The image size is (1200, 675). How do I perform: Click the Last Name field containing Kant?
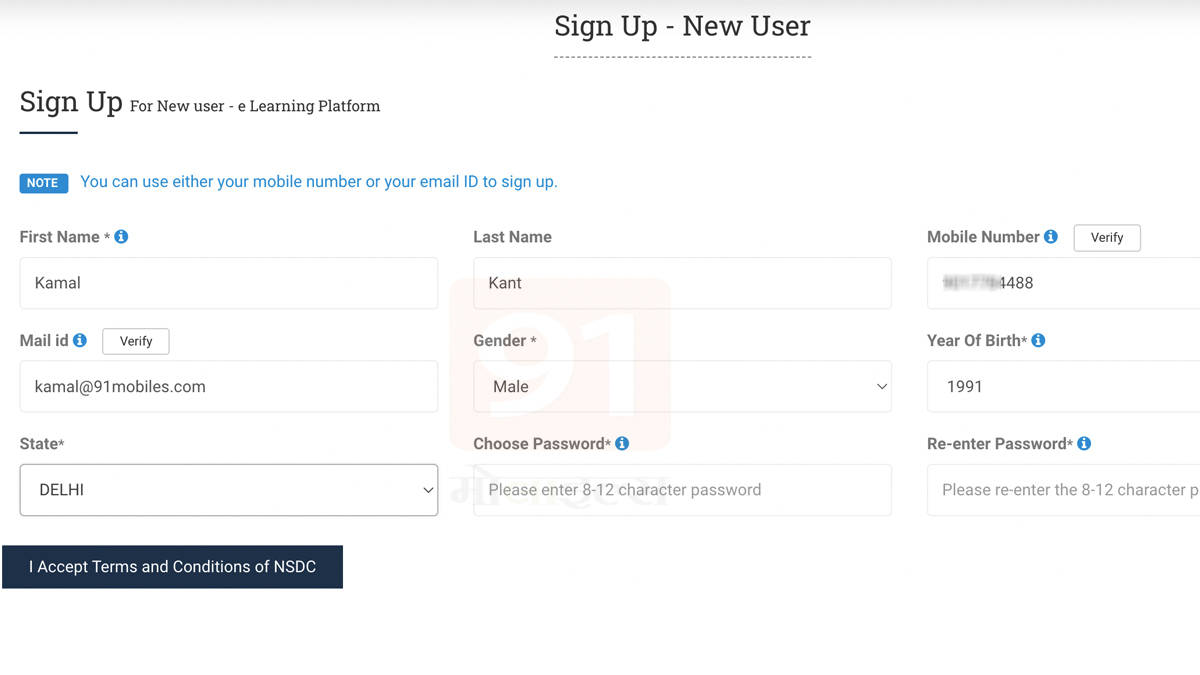click(682, 283)
